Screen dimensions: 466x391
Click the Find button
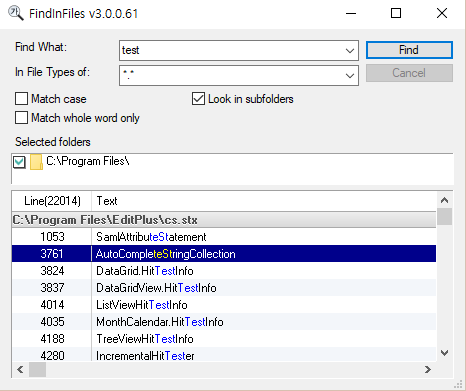tap(409, 50)
